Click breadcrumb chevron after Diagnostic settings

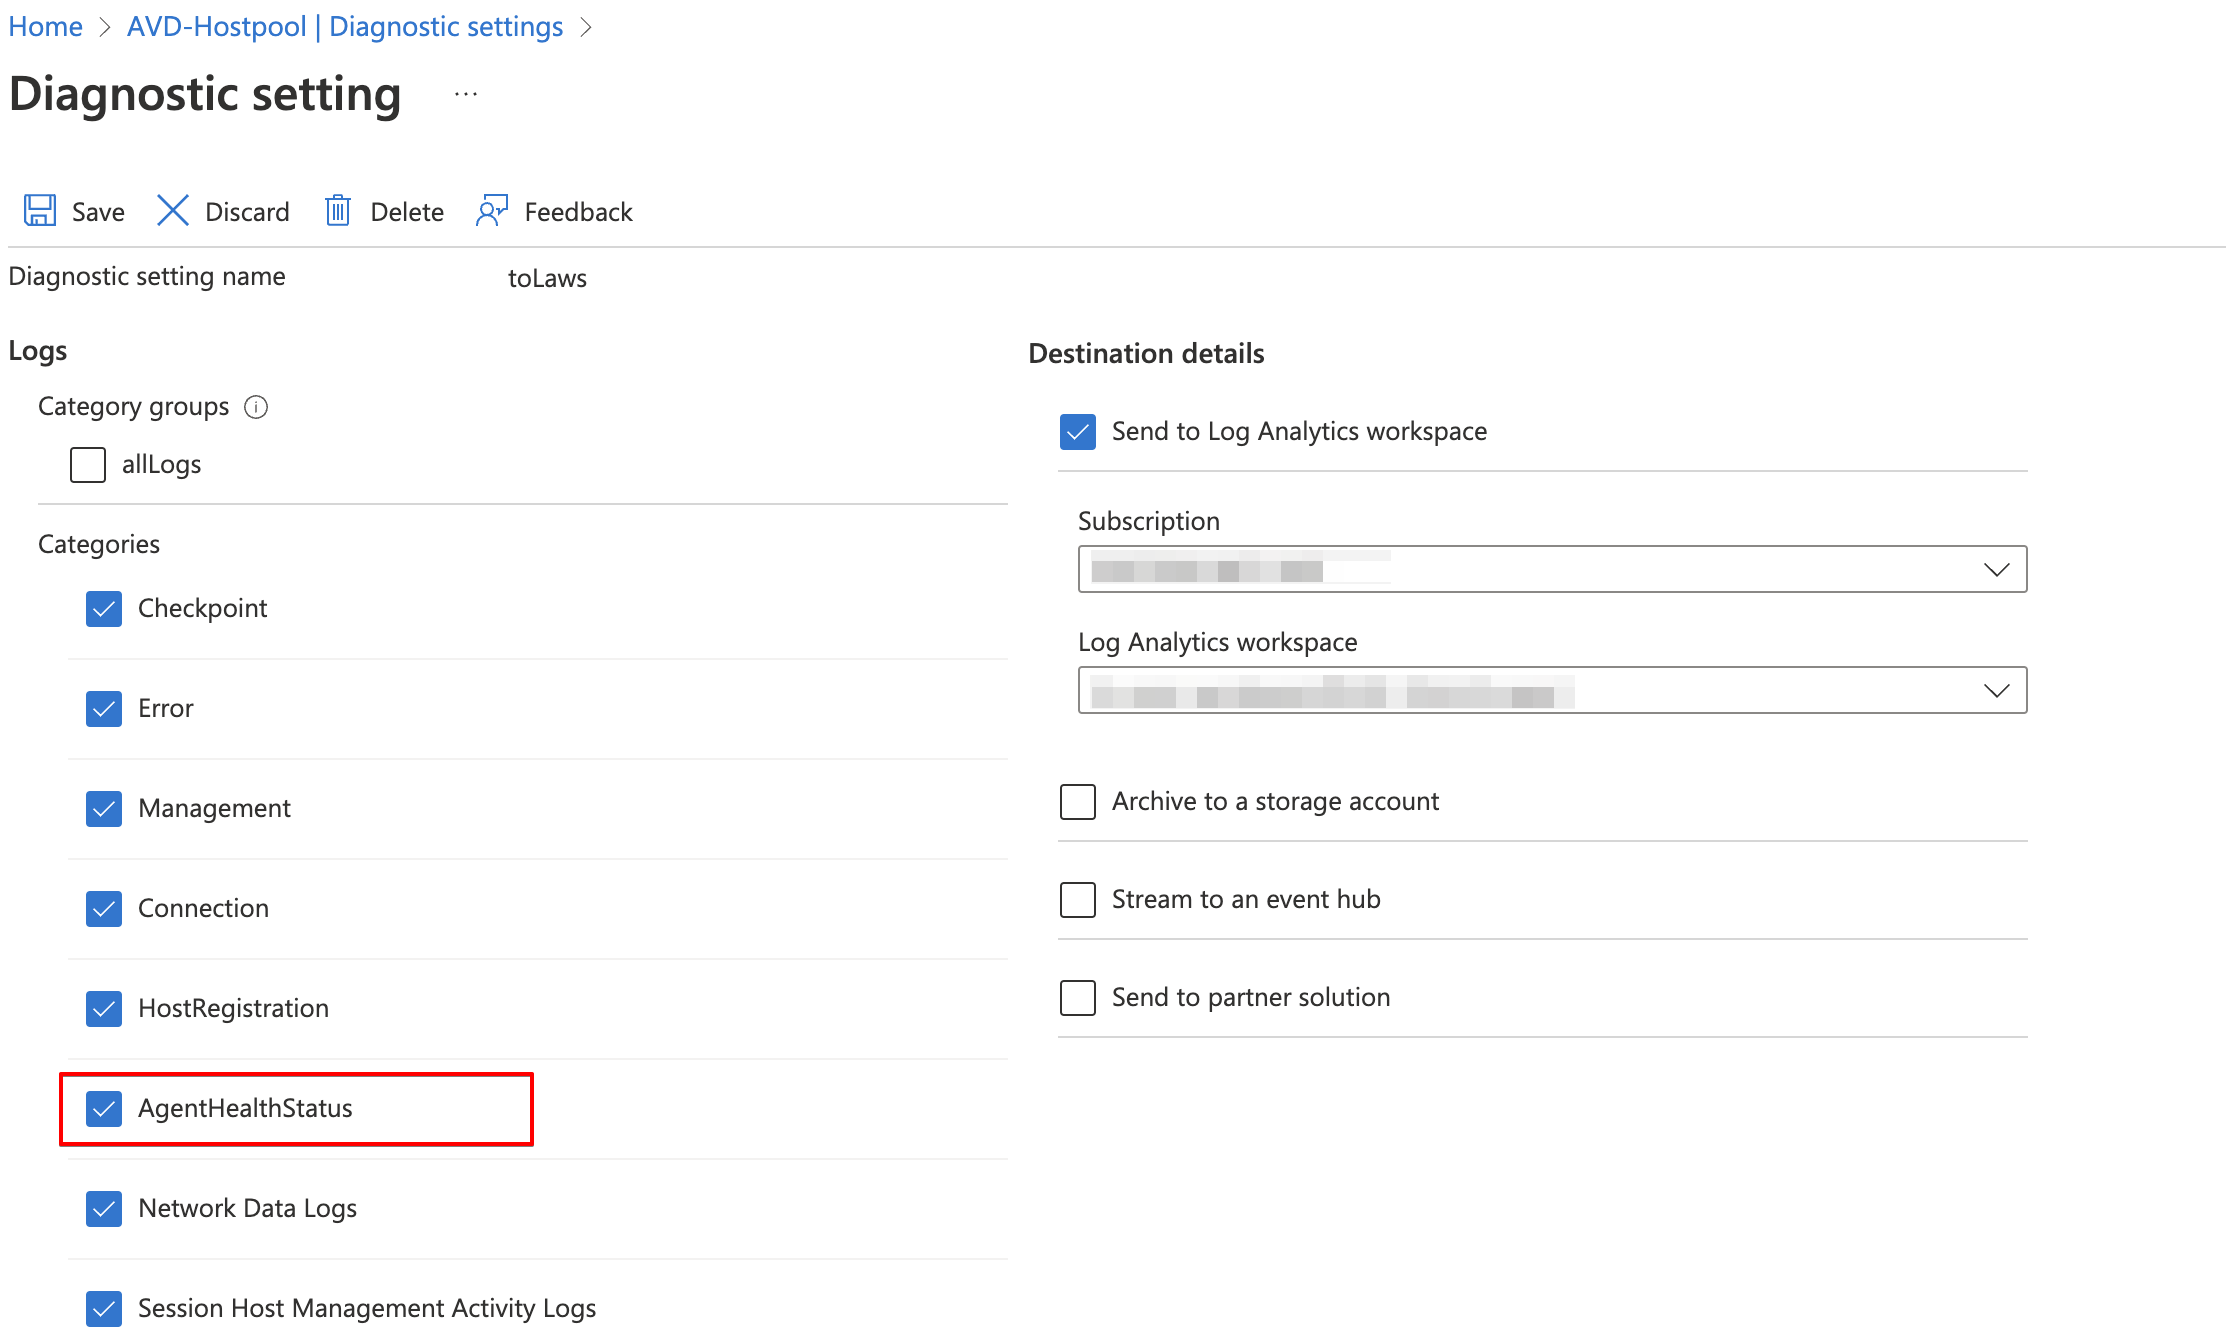click(x=587, y=27)
